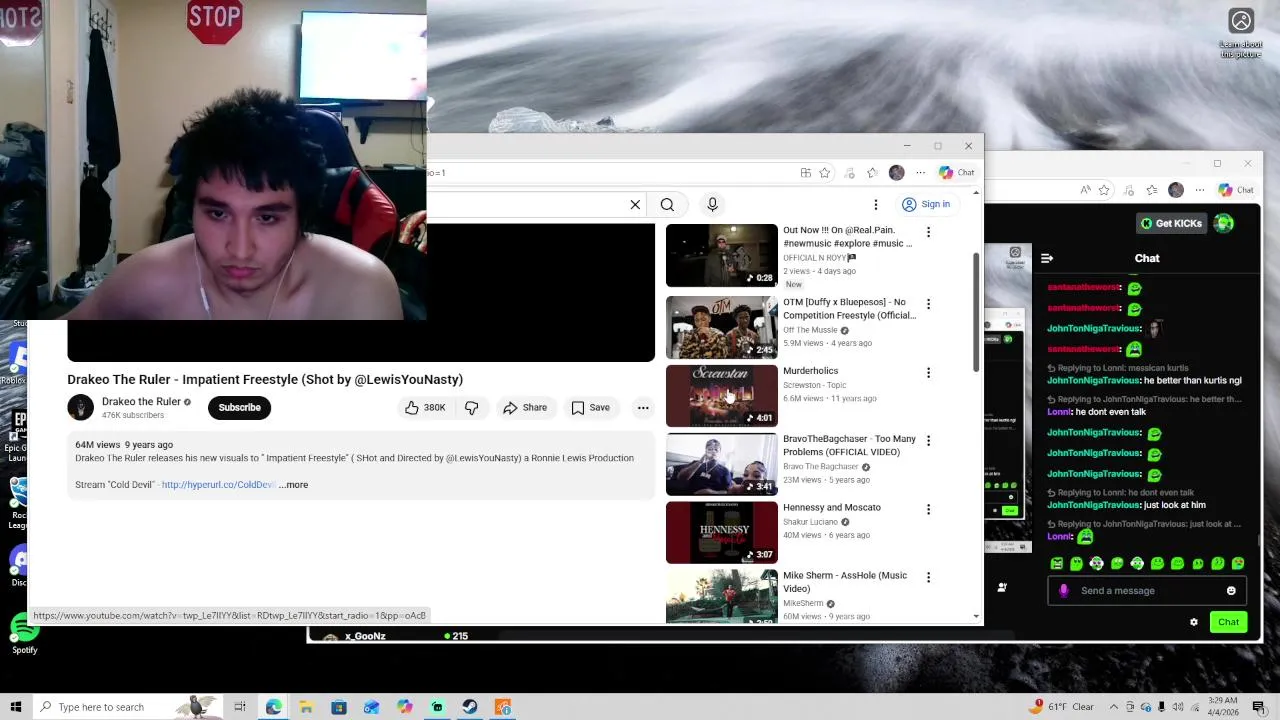The width and height of the screenshot is (1280, 720).
Task: Share the Impatient Freestyle video
Action: point(525,408)
